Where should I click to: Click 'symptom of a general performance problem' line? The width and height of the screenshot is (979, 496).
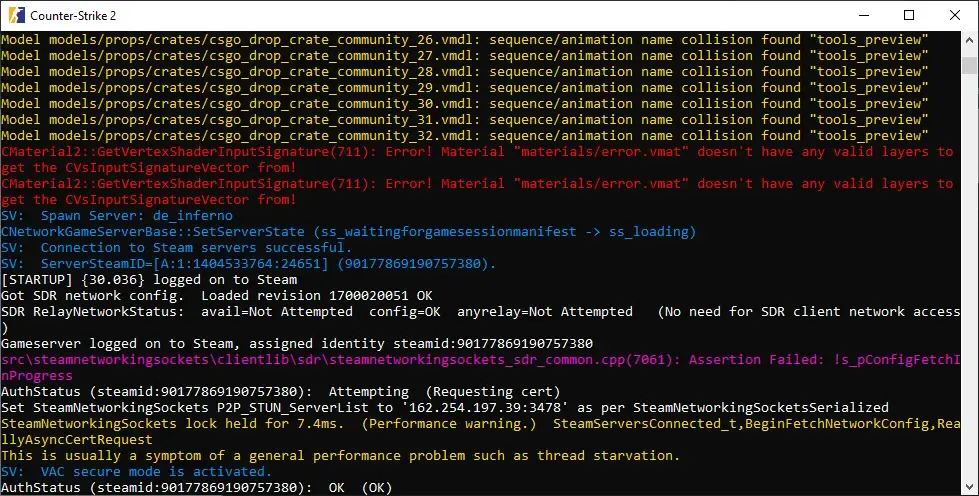point(340,455)
